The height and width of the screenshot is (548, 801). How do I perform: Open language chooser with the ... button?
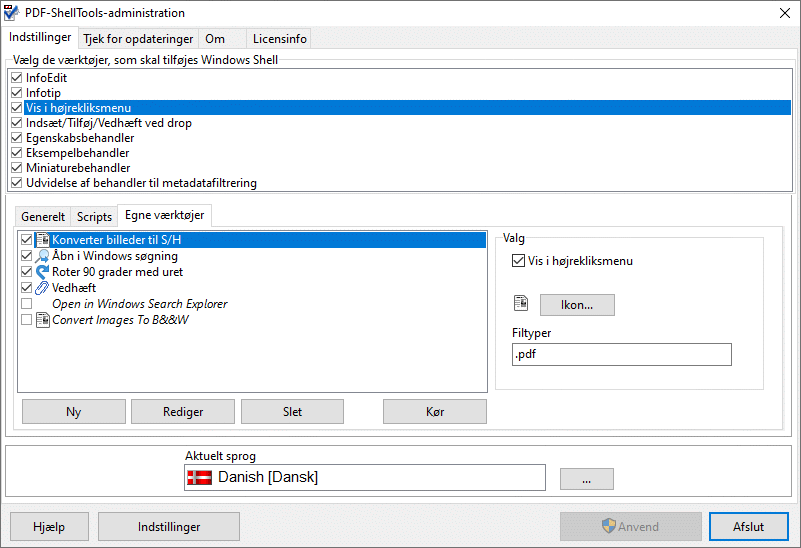(586, 479)
